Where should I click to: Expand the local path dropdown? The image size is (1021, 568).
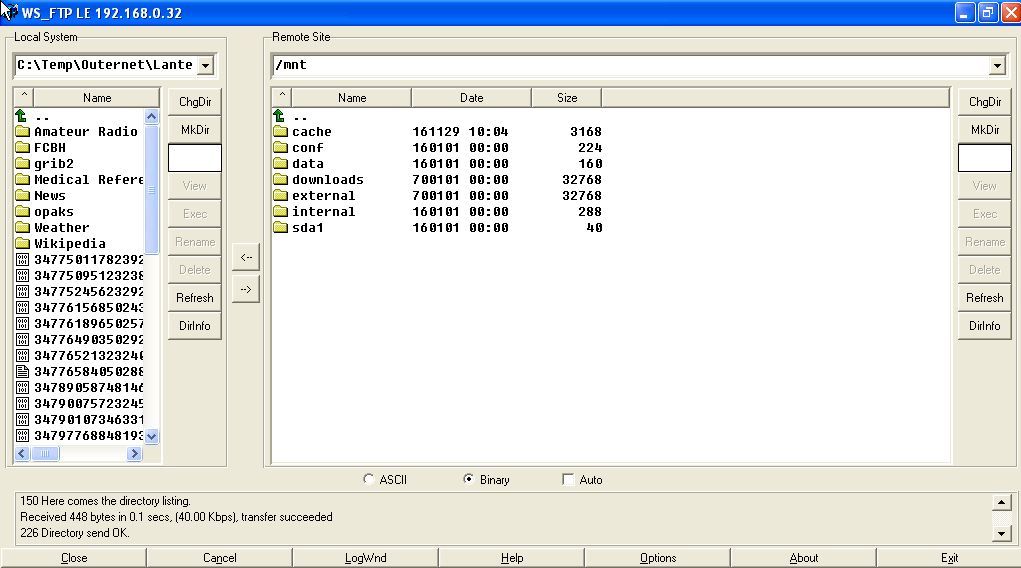(205, 66)
